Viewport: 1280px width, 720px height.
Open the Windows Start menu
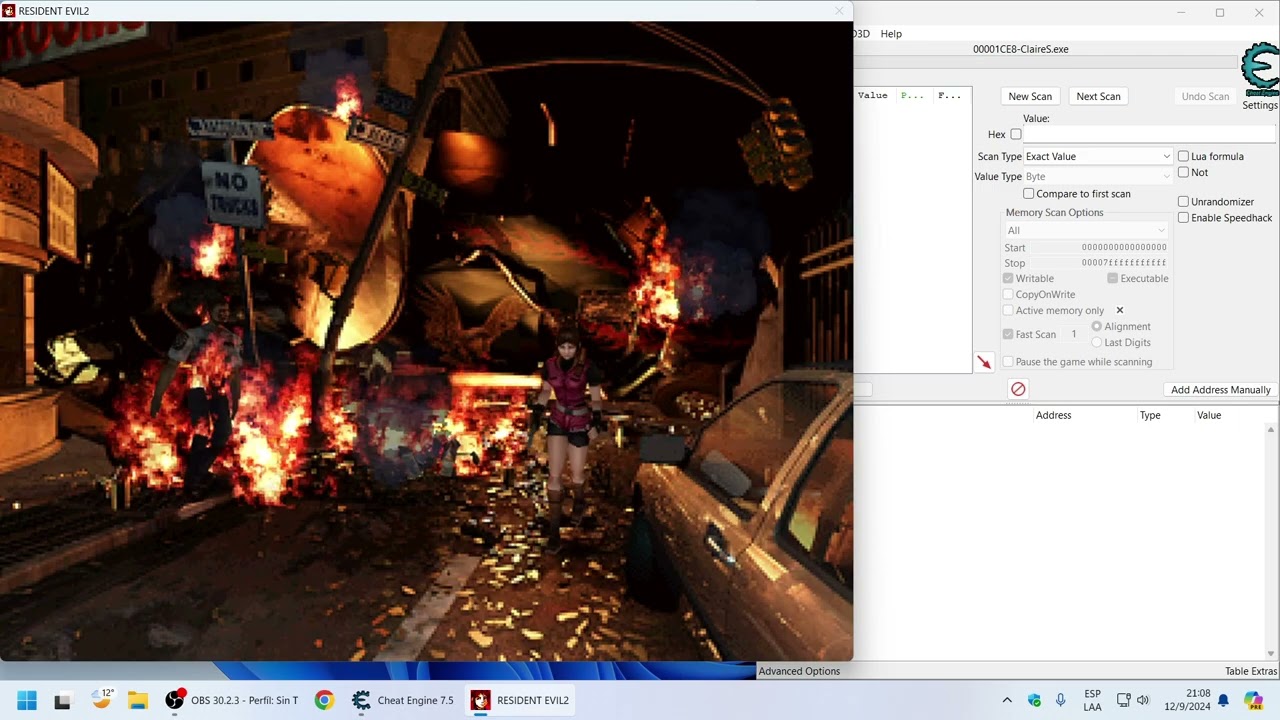tap(27, 700)
